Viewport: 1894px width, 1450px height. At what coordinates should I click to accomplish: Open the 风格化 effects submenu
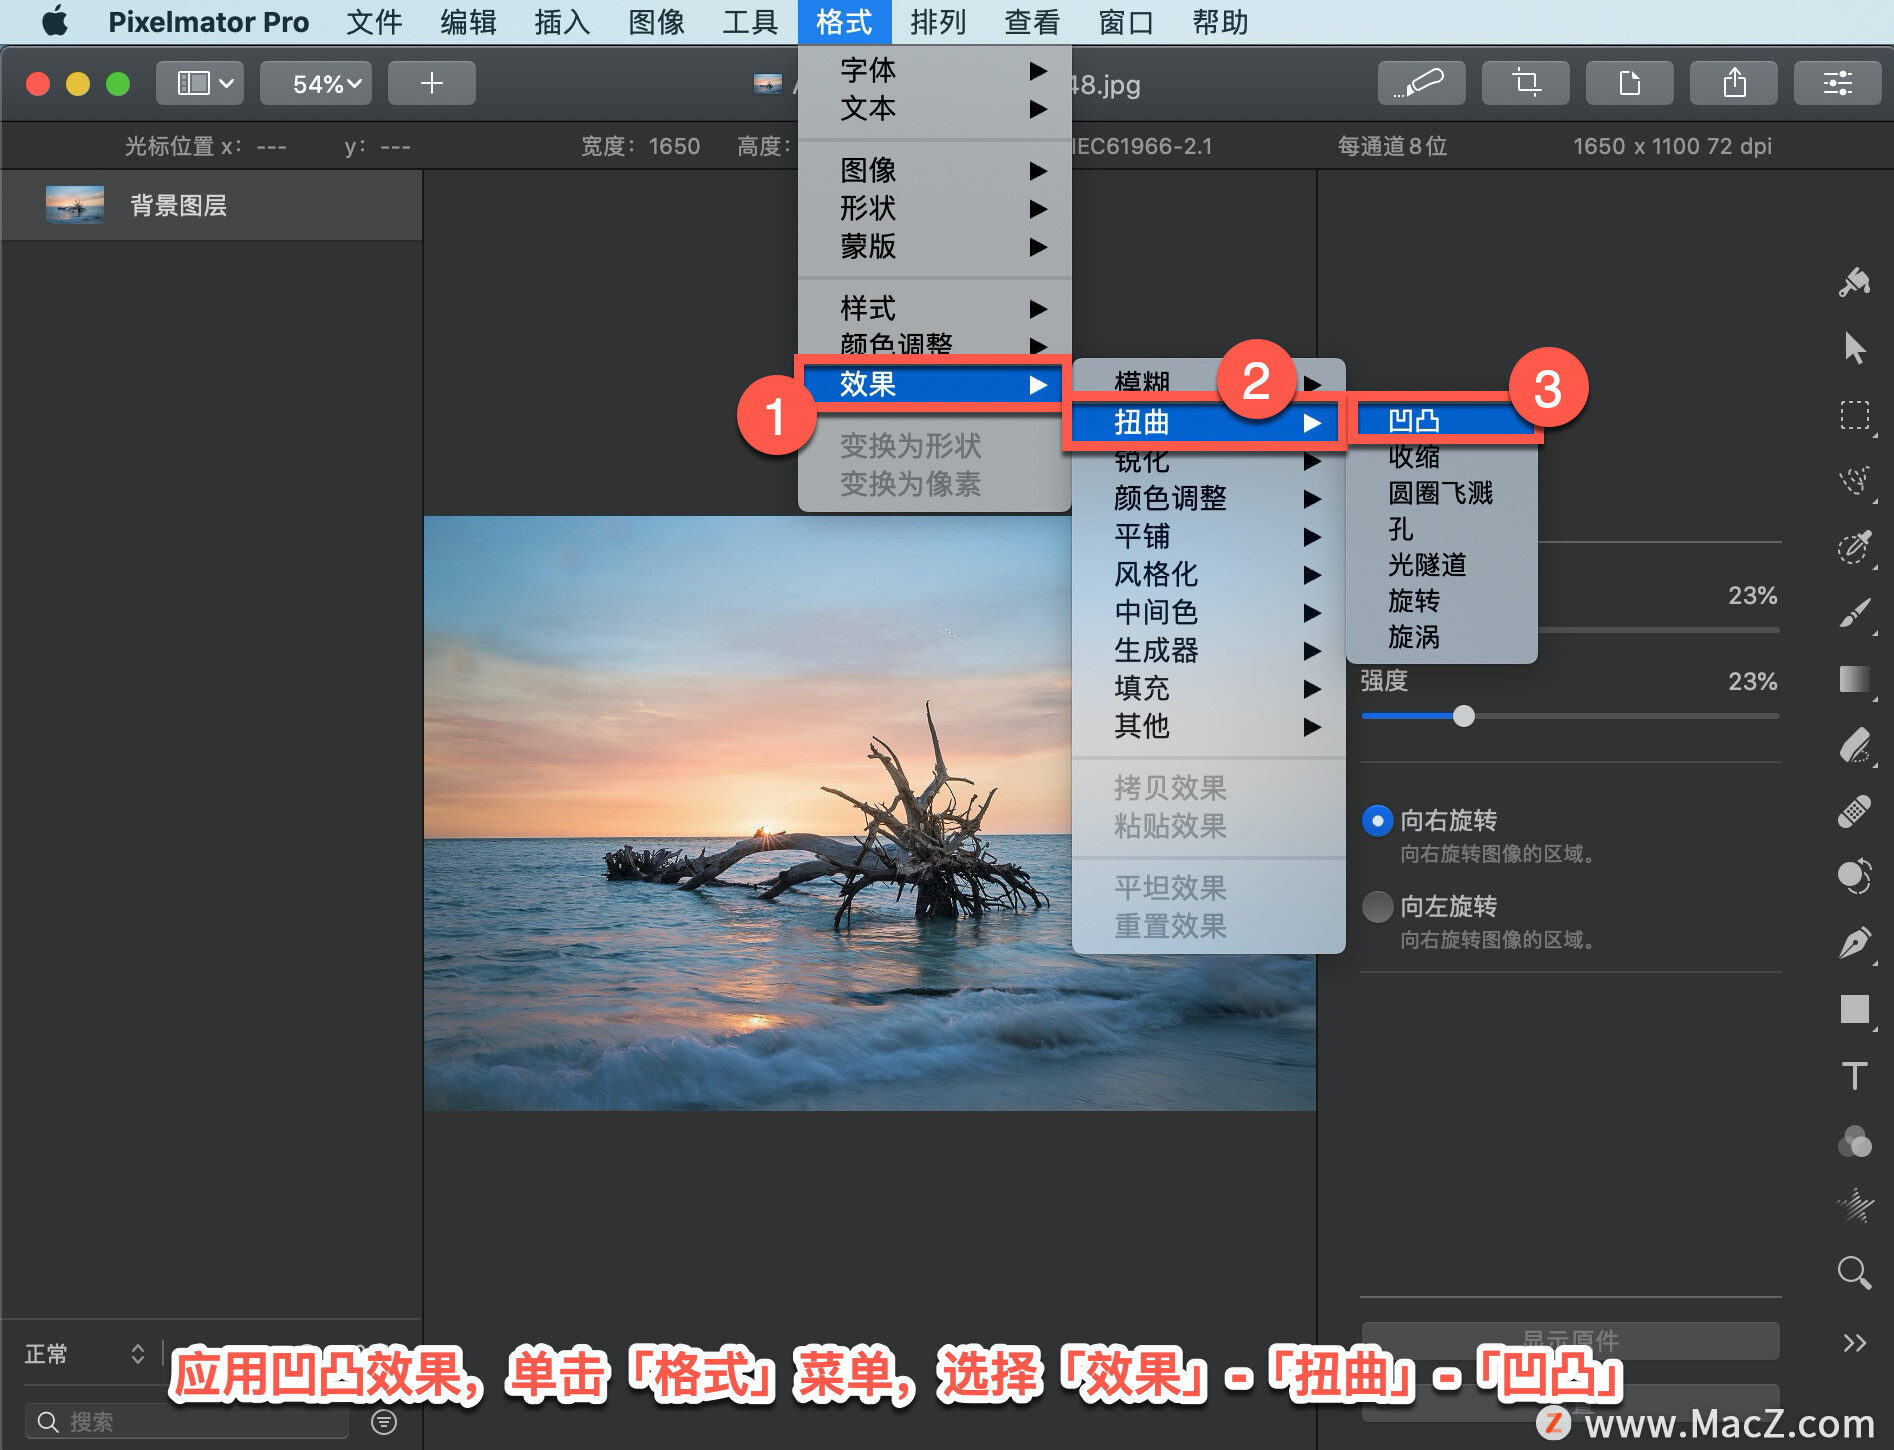click(x=1208, y=574)
